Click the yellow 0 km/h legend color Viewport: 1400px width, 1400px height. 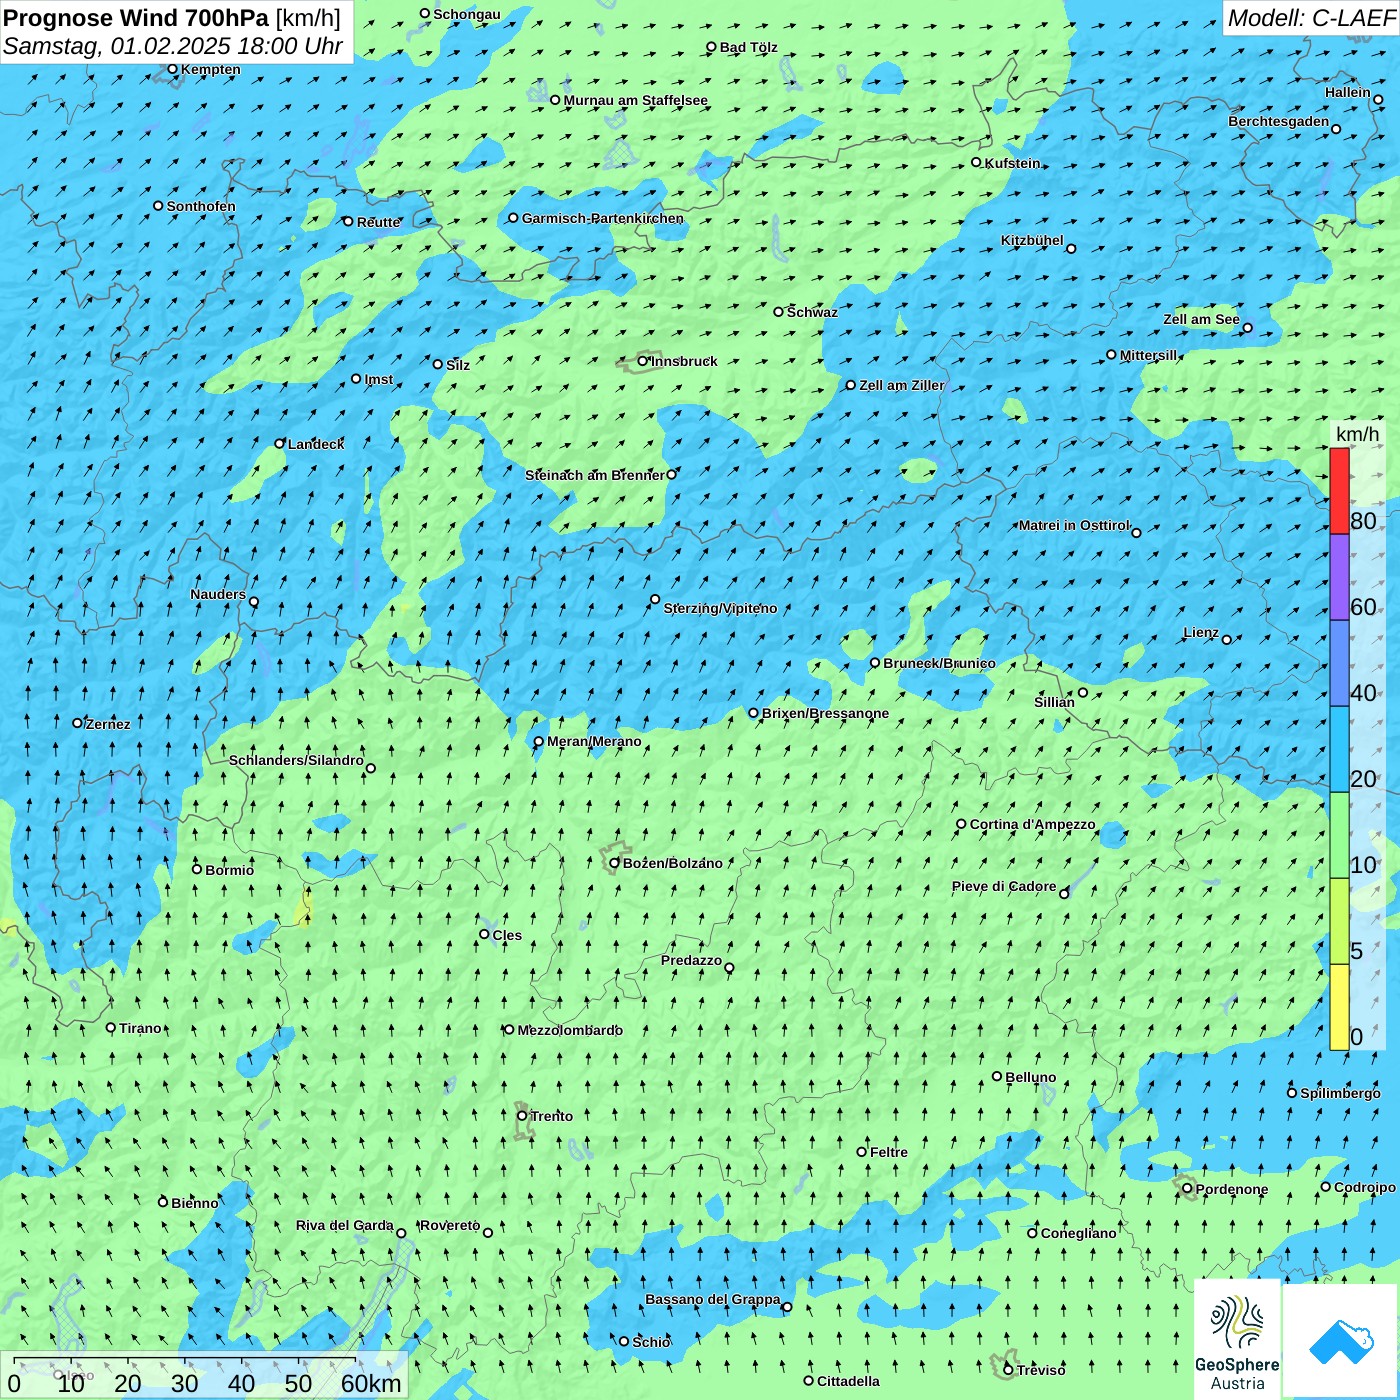[1339, 1007]
